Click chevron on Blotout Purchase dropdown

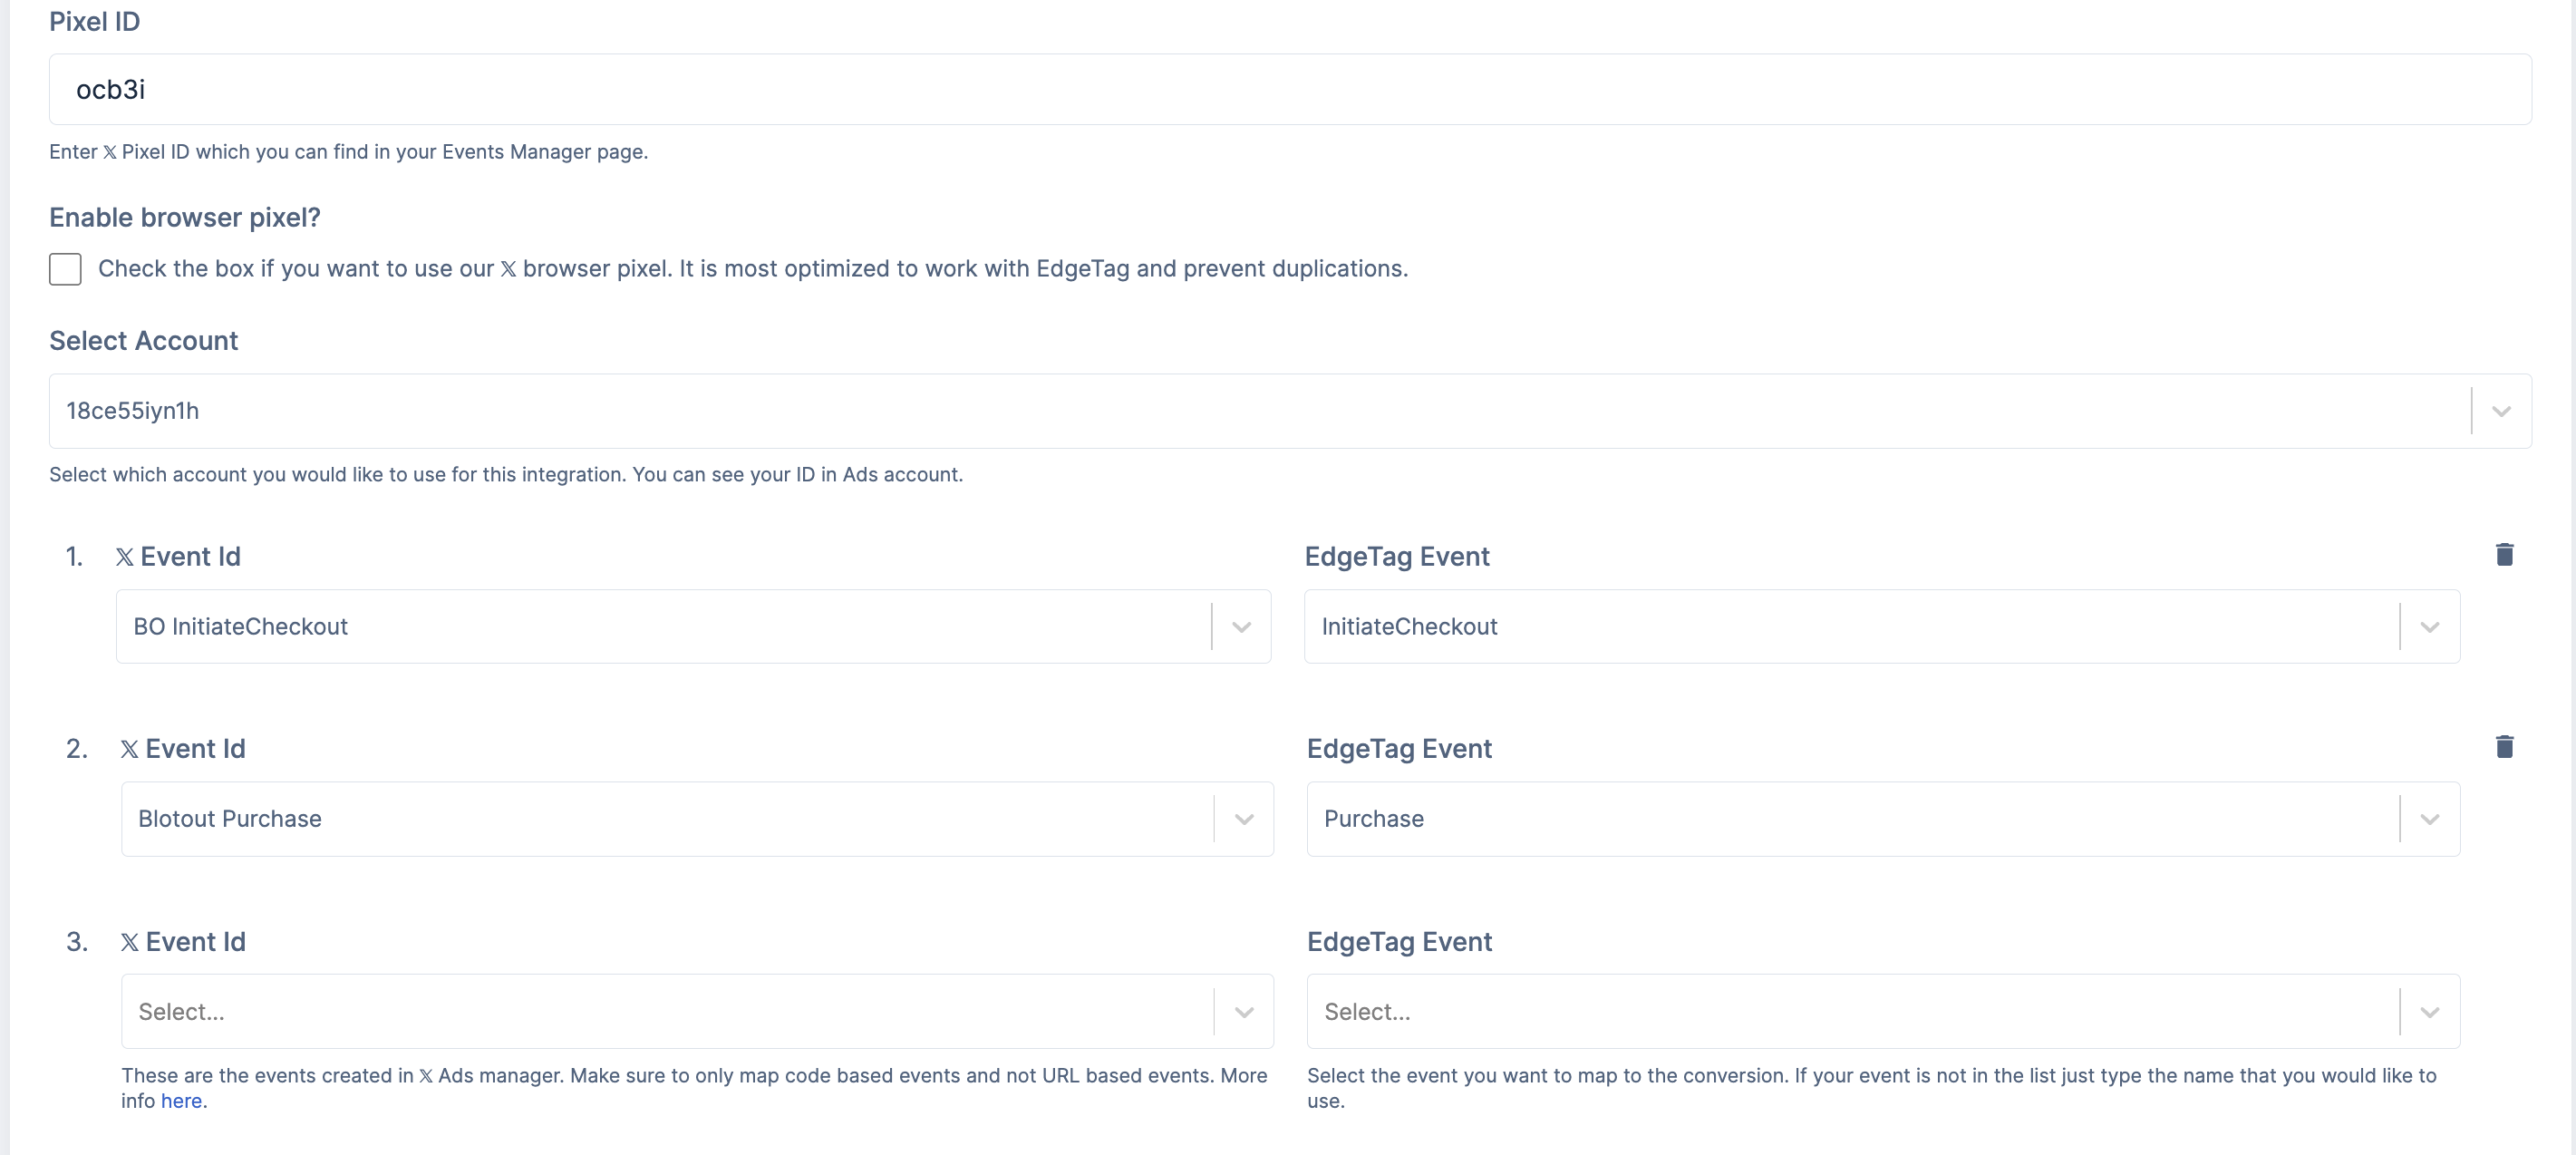click(1243, 820)
